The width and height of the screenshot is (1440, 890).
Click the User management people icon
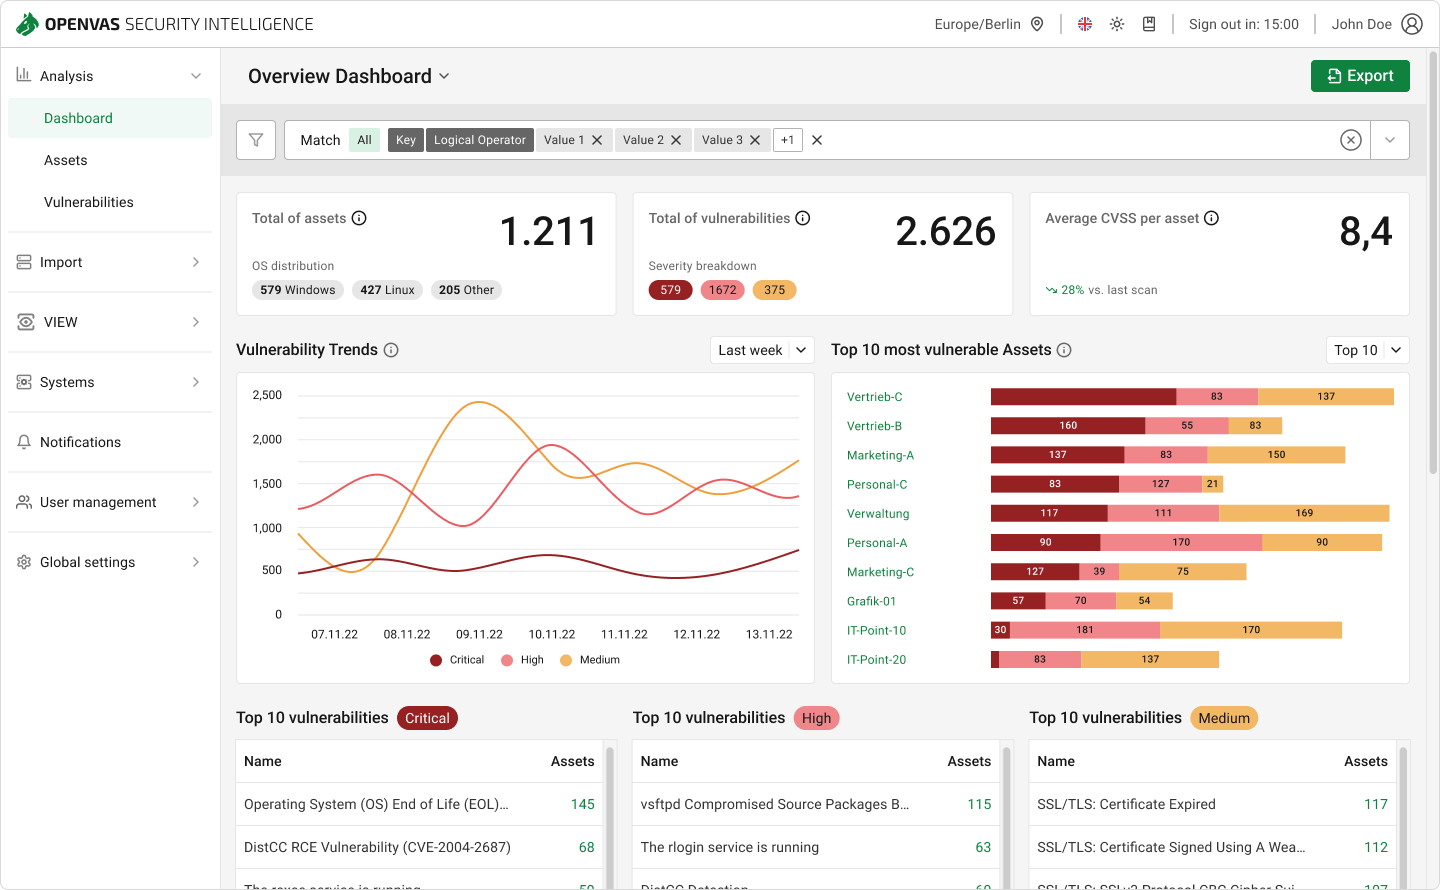pyautogui.click(x=24, y=502)
